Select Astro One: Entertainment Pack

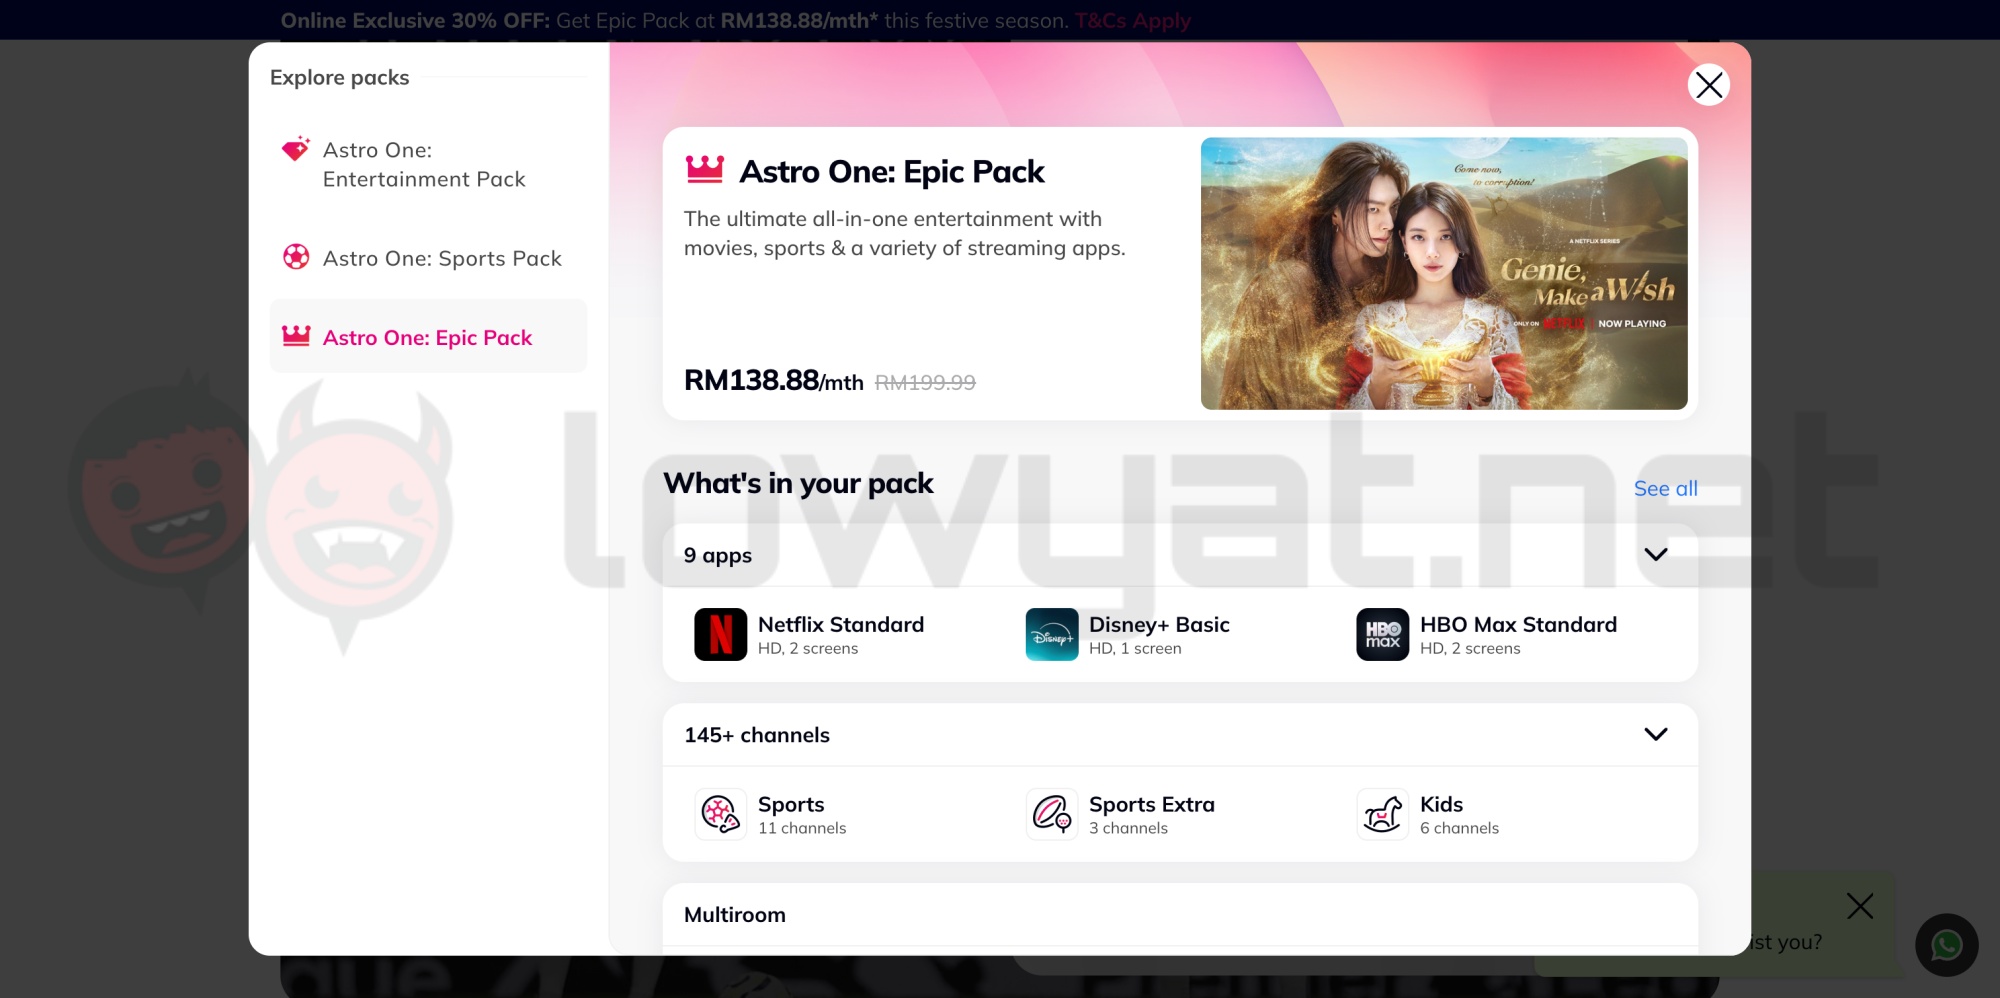[424, 165]
